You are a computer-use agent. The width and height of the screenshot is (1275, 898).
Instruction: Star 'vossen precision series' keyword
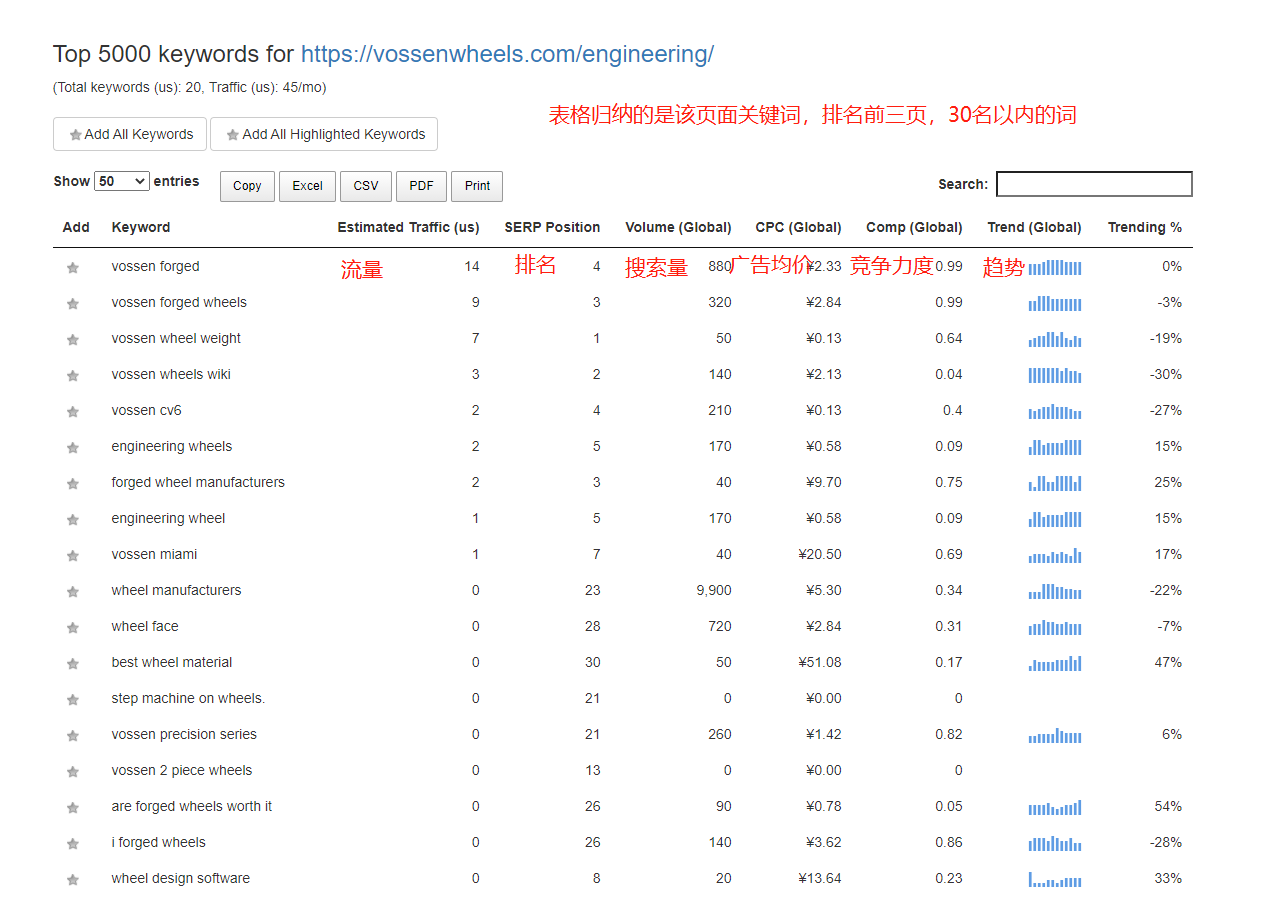click(73, 736)
